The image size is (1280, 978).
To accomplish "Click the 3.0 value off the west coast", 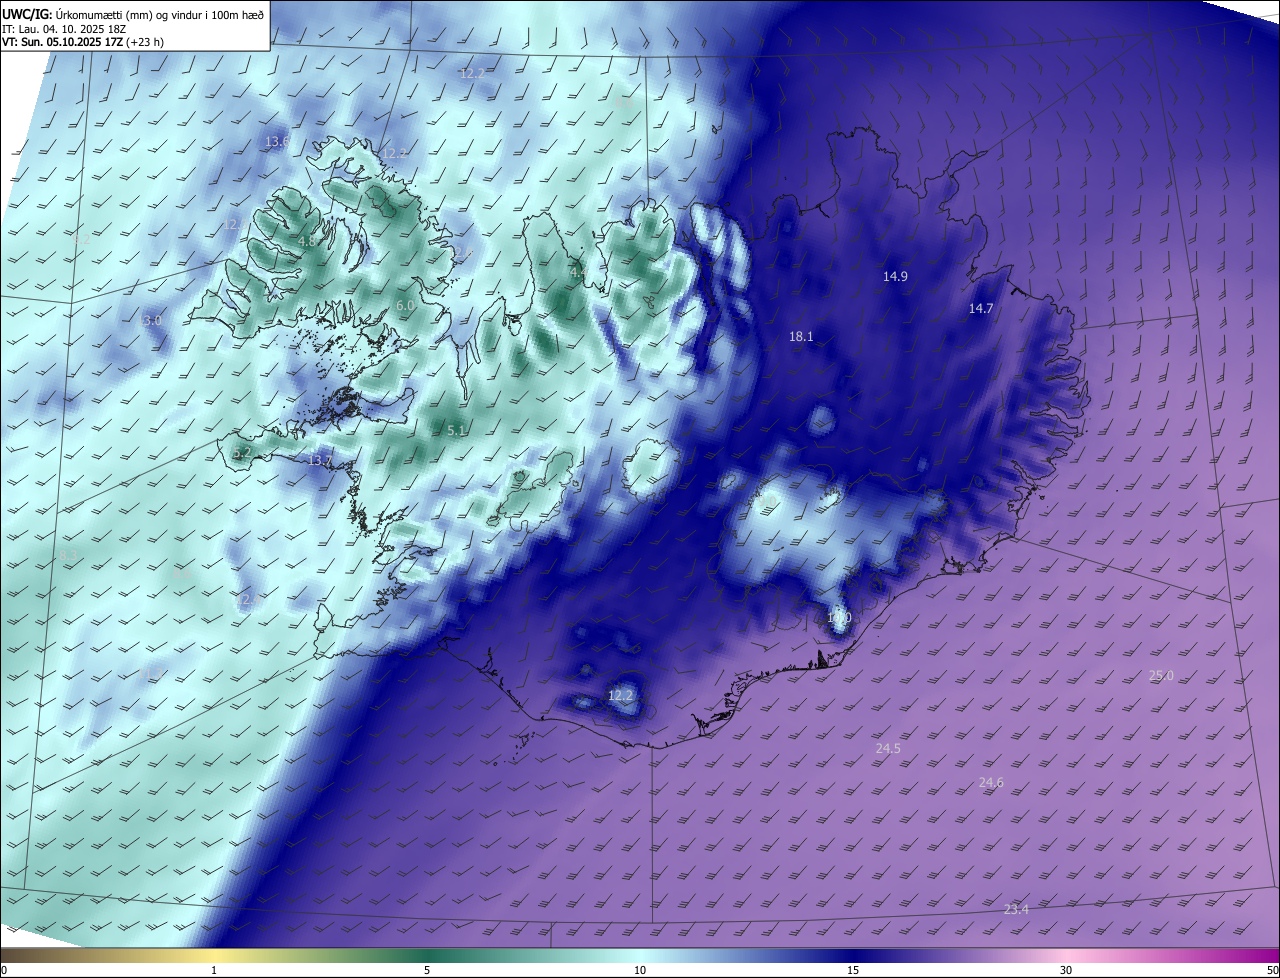I will point(152,320).
